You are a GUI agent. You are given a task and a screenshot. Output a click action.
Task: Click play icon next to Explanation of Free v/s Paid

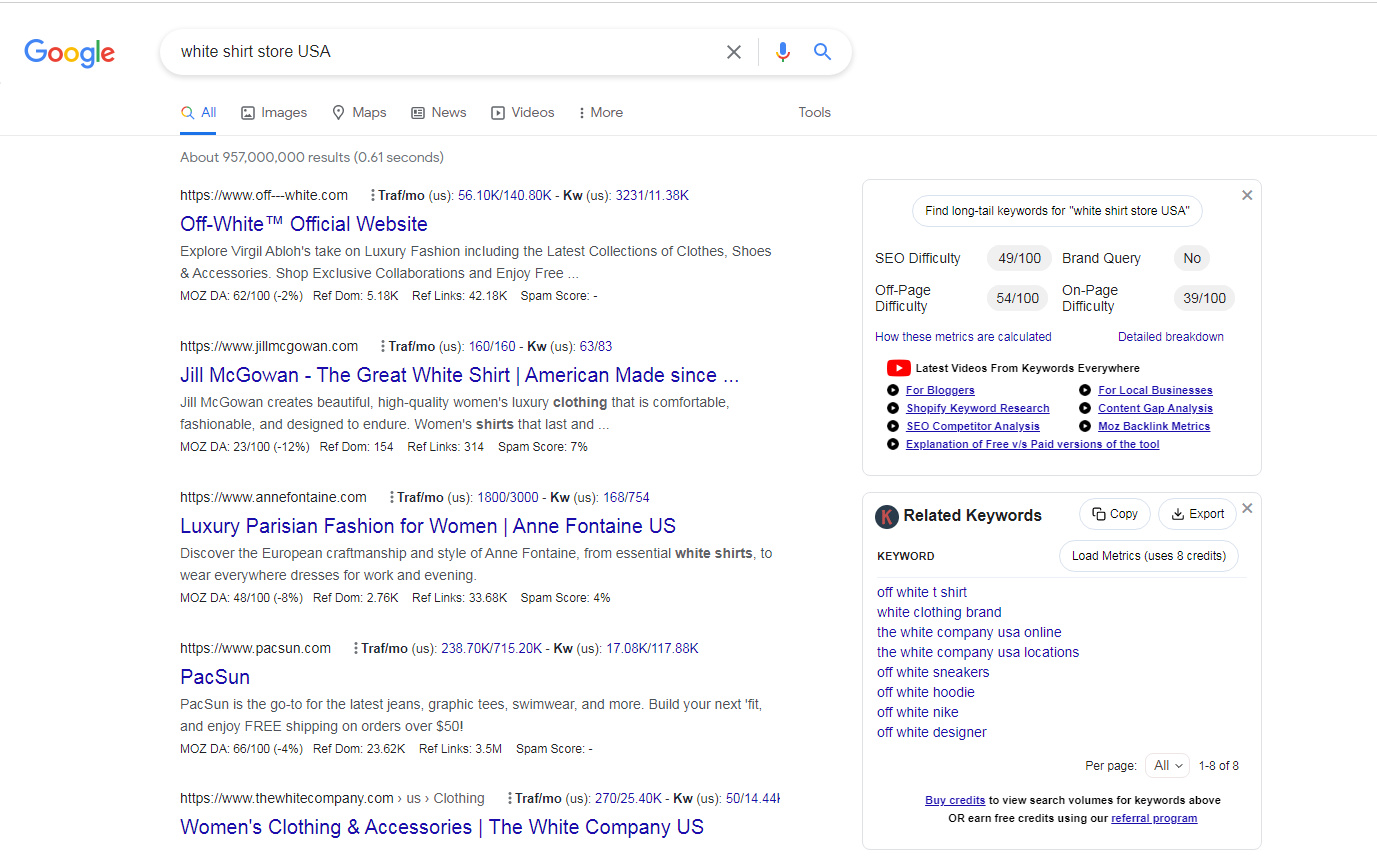click(x=893, y=444)
